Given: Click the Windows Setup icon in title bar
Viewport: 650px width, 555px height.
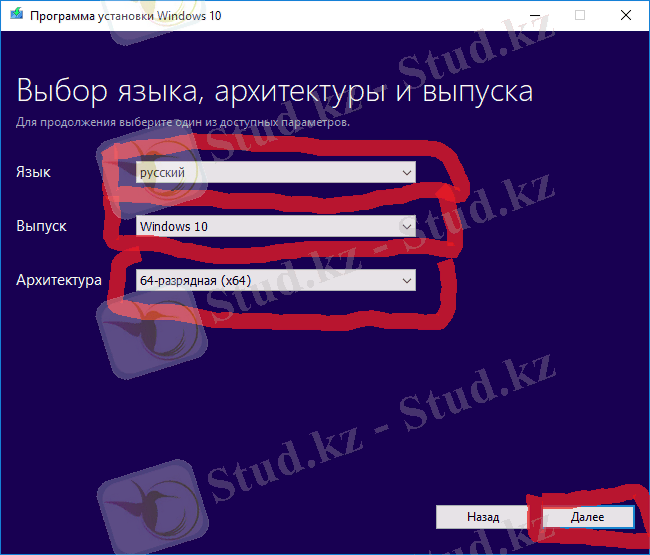Looking at the screenshot, I should click(17, 14).
